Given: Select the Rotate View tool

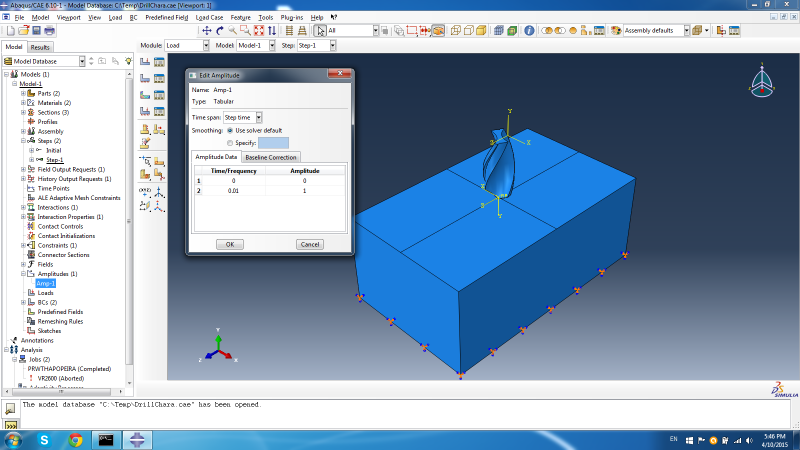Looking at the screenshot, I should [x=220, y=31].
